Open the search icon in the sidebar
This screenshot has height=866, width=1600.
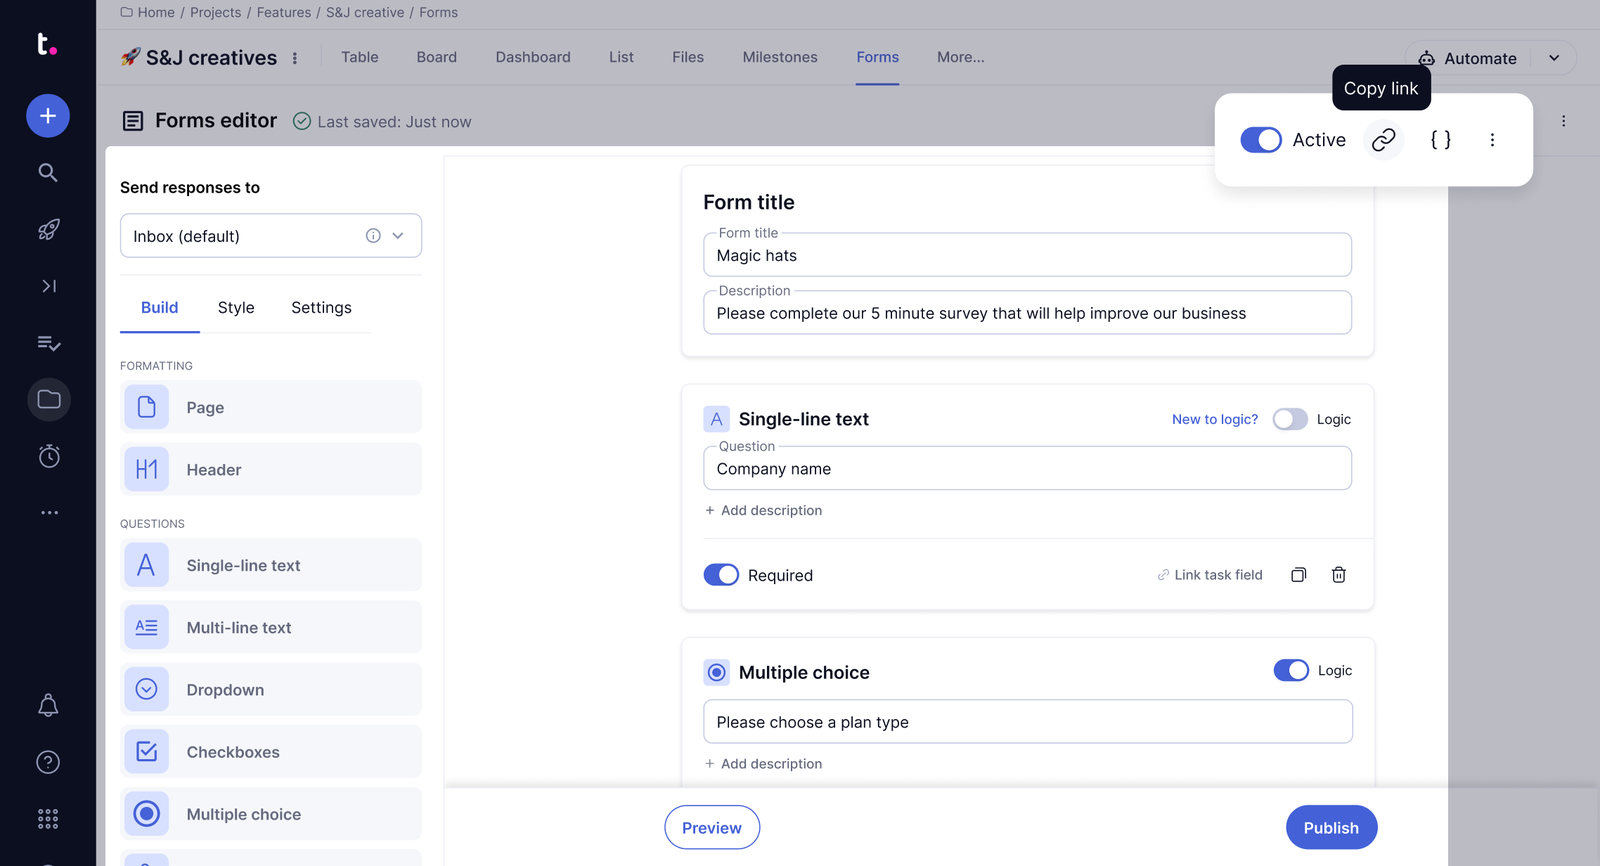pos(48,173)
